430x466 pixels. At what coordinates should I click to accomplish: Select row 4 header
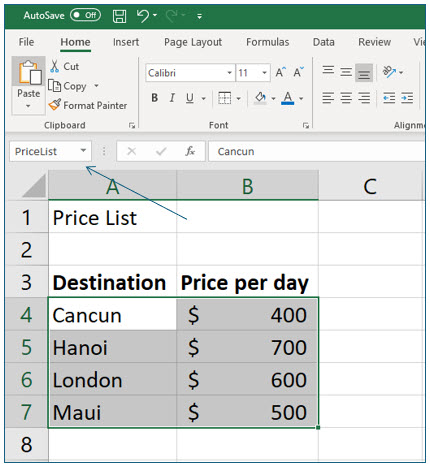click(x=27, y=315)
